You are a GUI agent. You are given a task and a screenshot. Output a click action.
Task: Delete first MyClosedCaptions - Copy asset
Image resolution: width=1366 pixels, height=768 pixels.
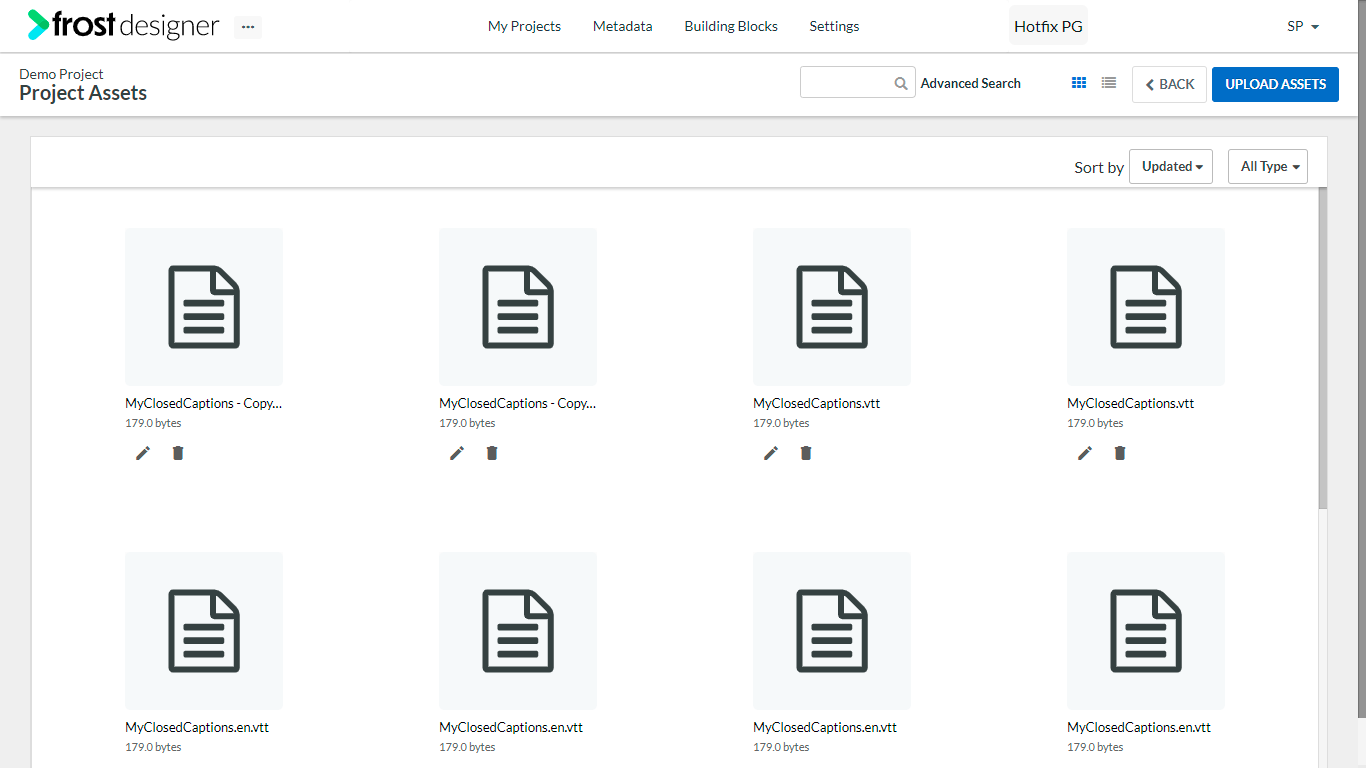click(178, 453)
